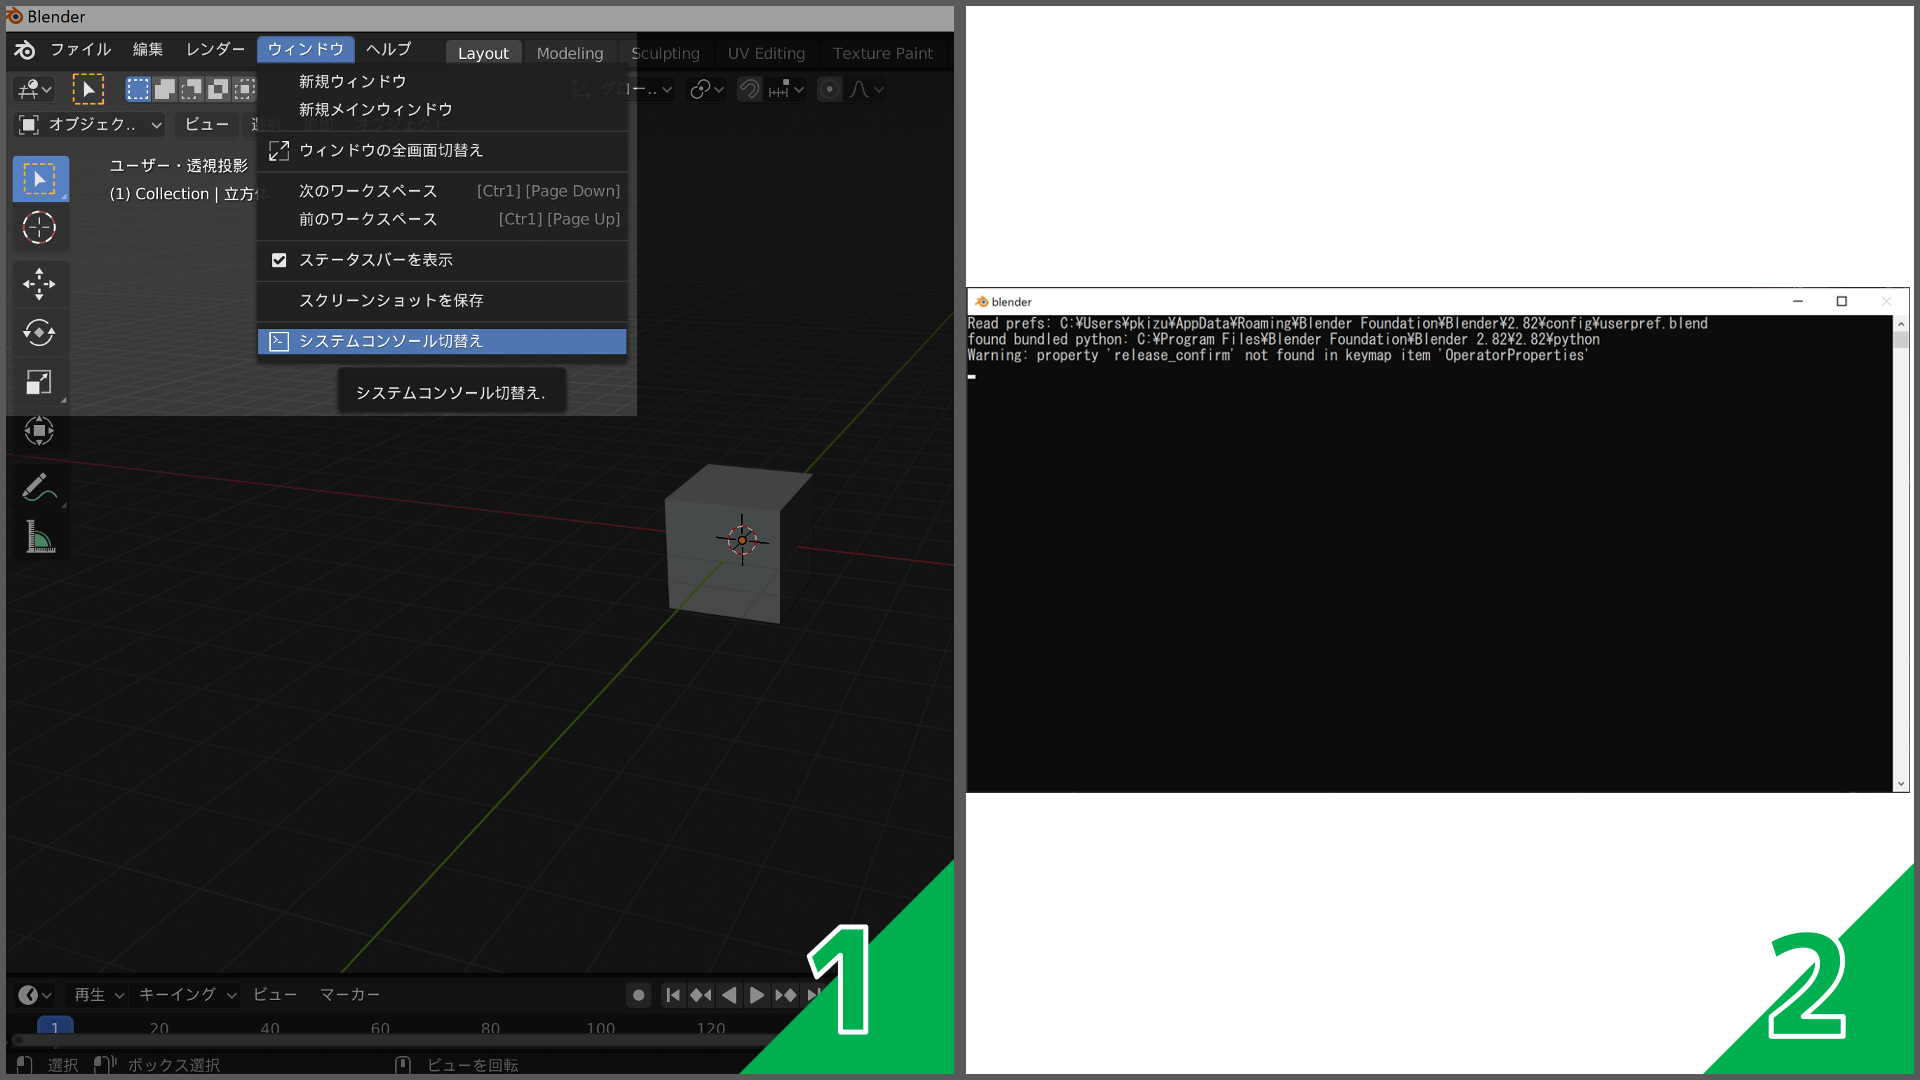Open the timeline editor type dropdown
The height and width of the screenshot is (1080, 1920).
coord(35,994)
